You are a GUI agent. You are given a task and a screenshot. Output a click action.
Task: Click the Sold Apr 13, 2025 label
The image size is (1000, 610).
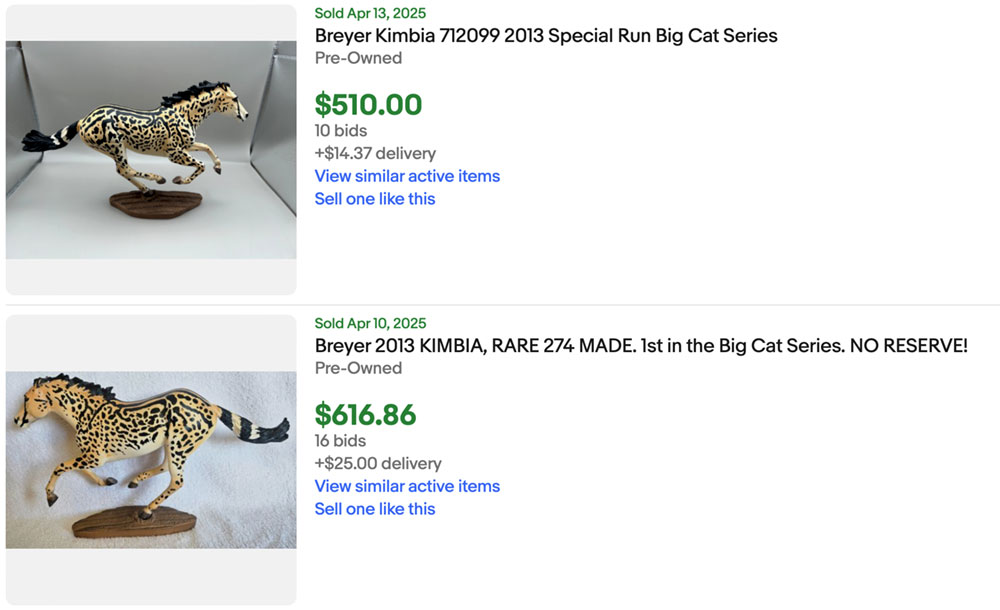tap(370, 13)
